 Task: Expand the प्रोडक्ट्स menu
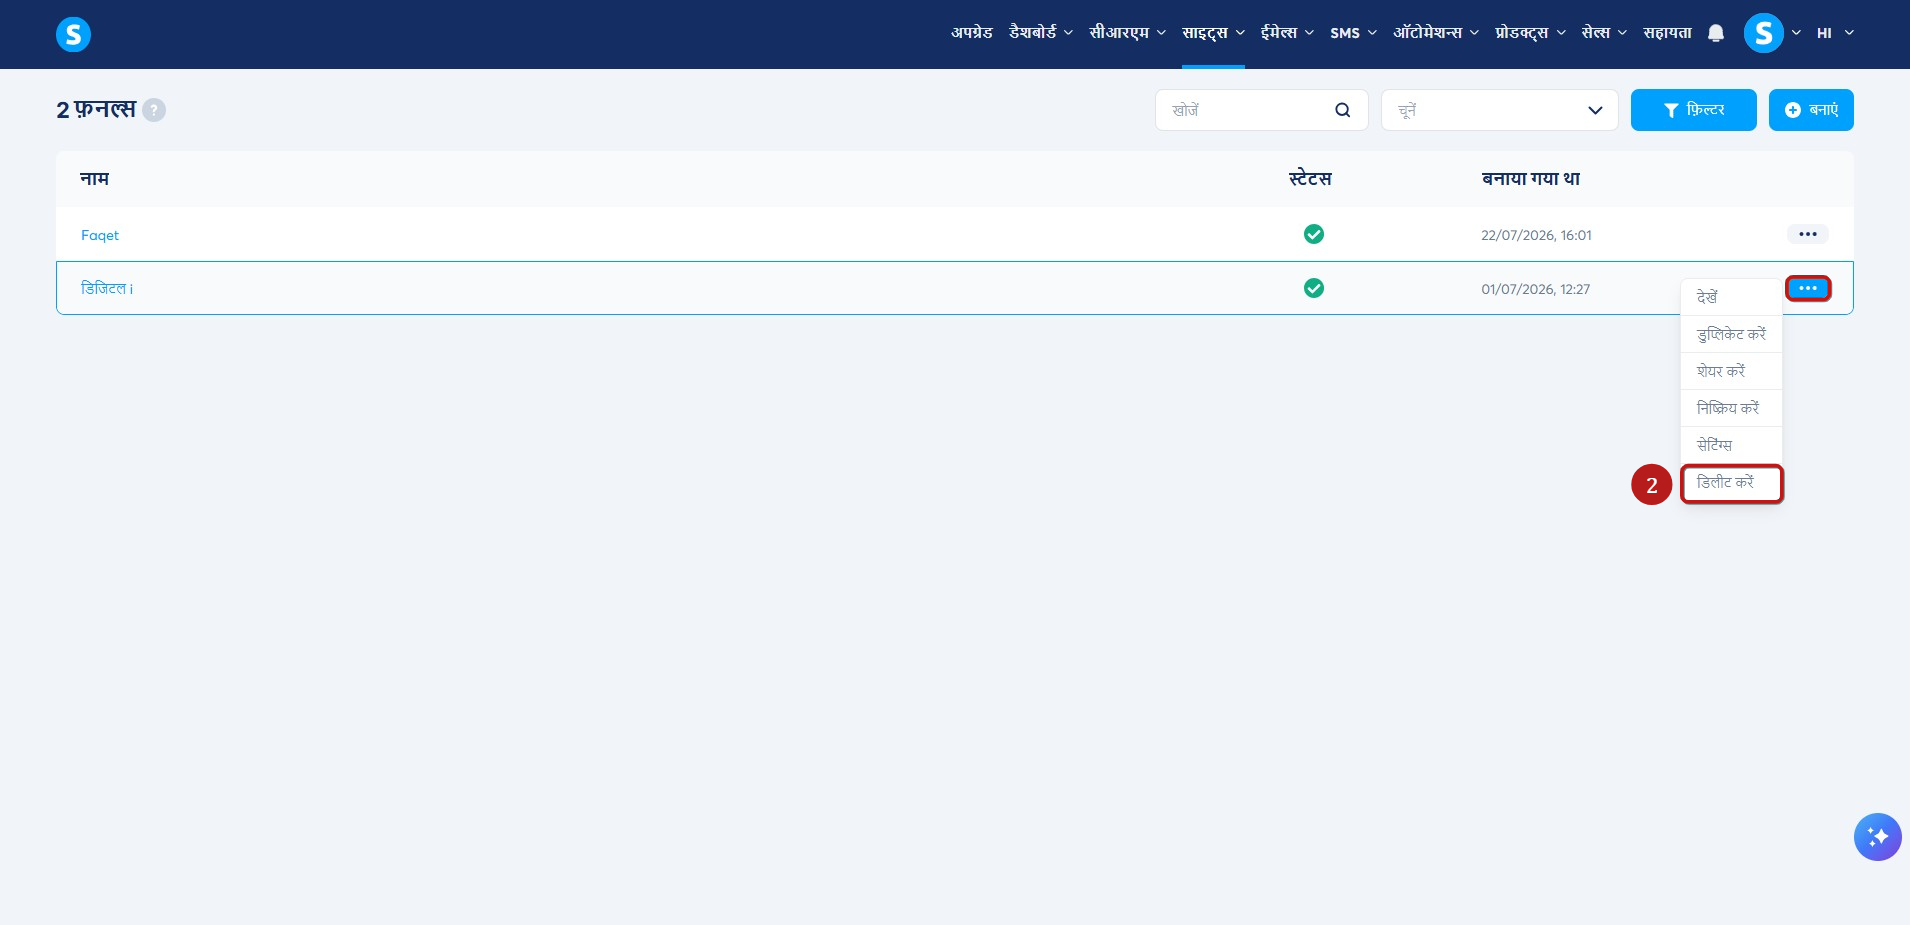pos(1530,33)
